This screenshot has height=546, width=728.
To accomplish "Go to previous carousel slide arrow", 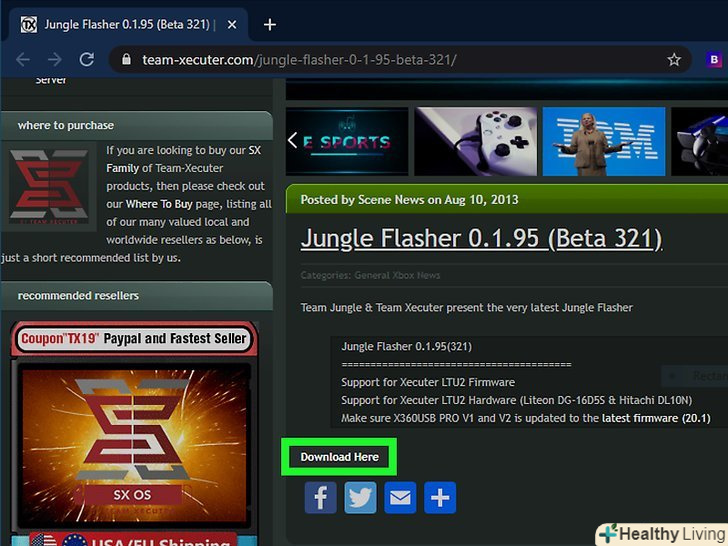I will pyautogui.click(x=292, y=140).
